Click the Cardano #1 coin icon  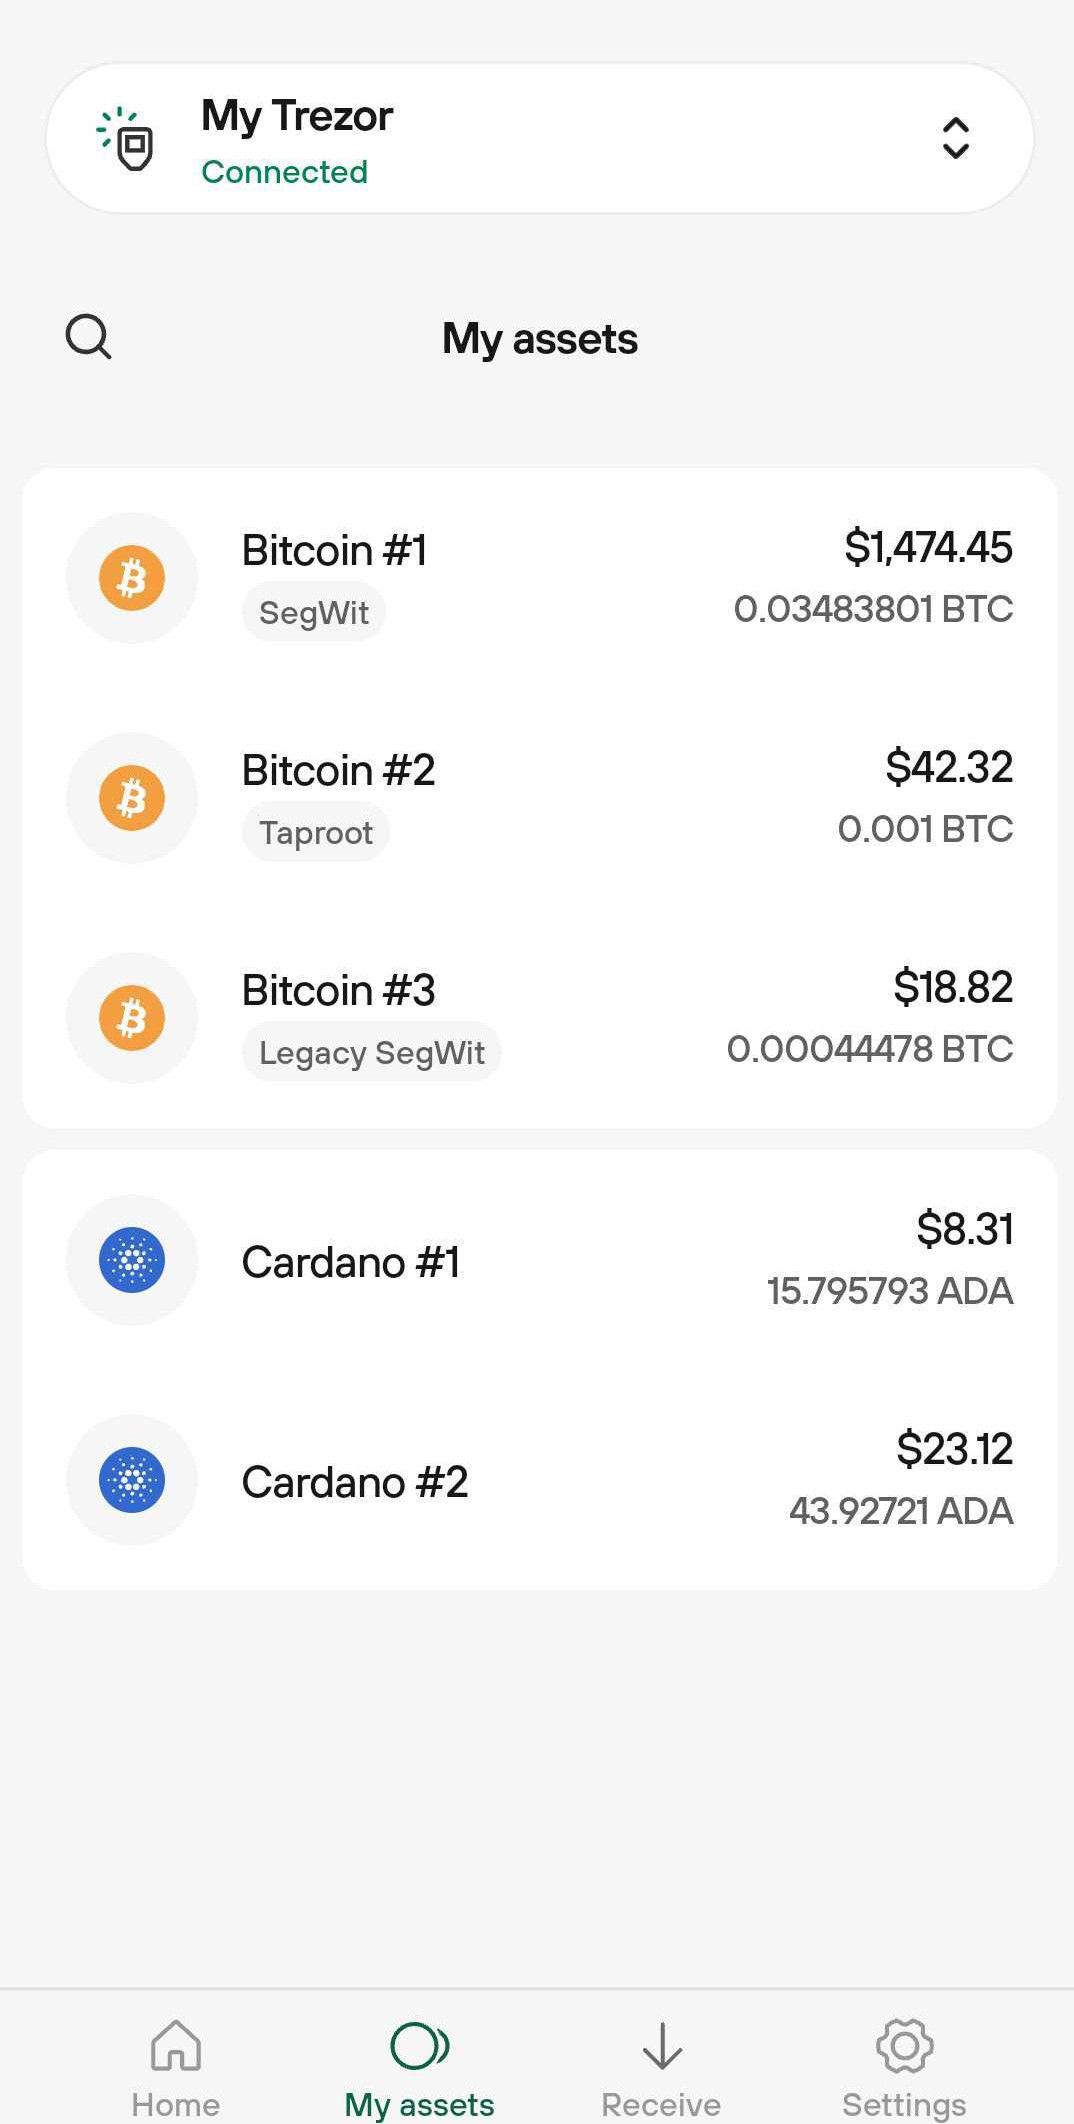point(132,1260)
